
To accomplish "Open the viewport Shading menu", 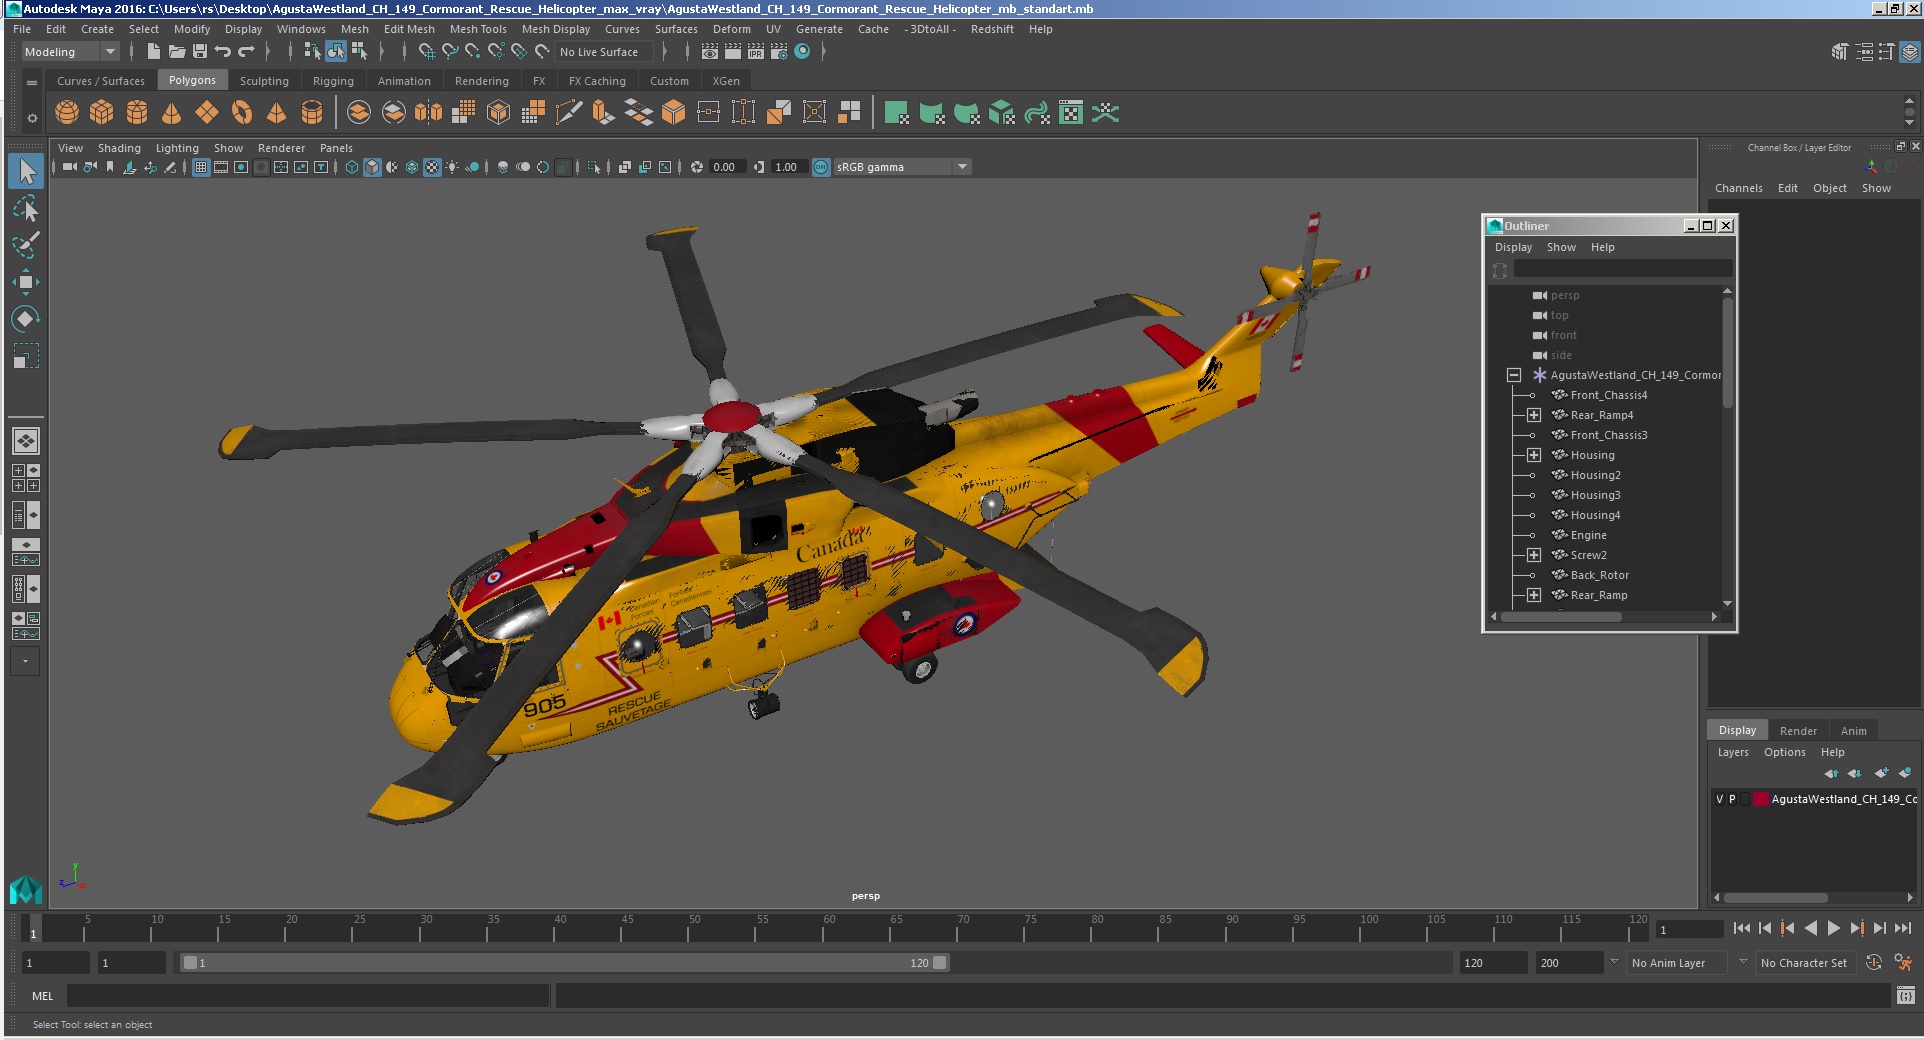I will (119, 148).
